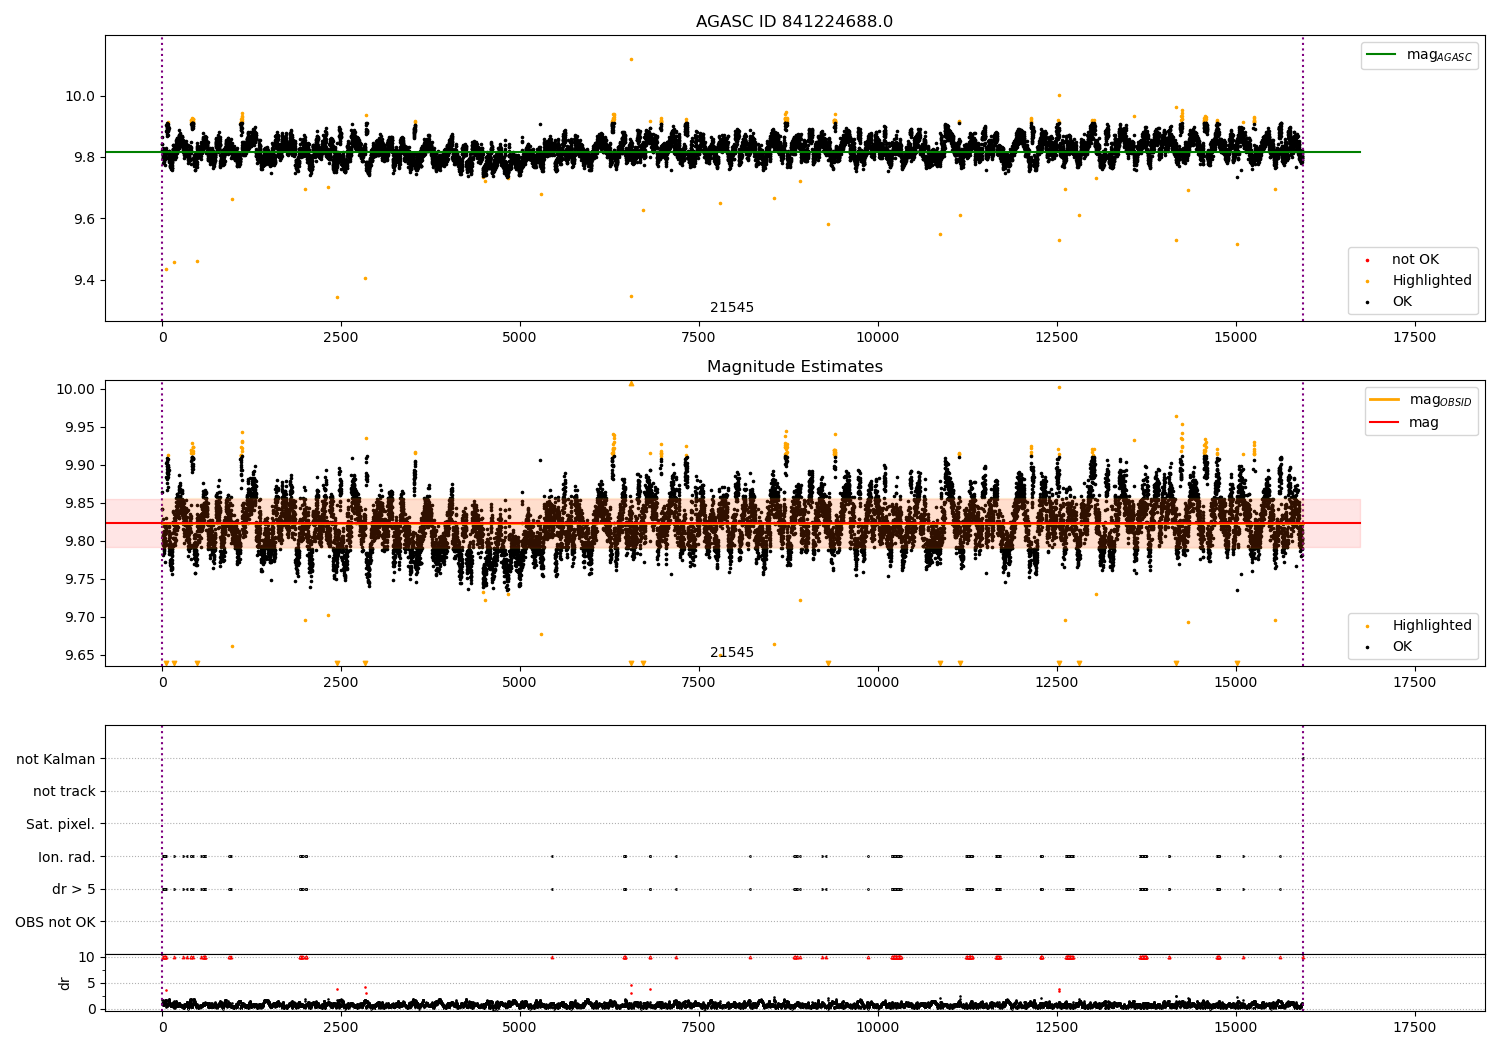Click the highest orange outlier above 10.0 in top plot

point(631,59)
